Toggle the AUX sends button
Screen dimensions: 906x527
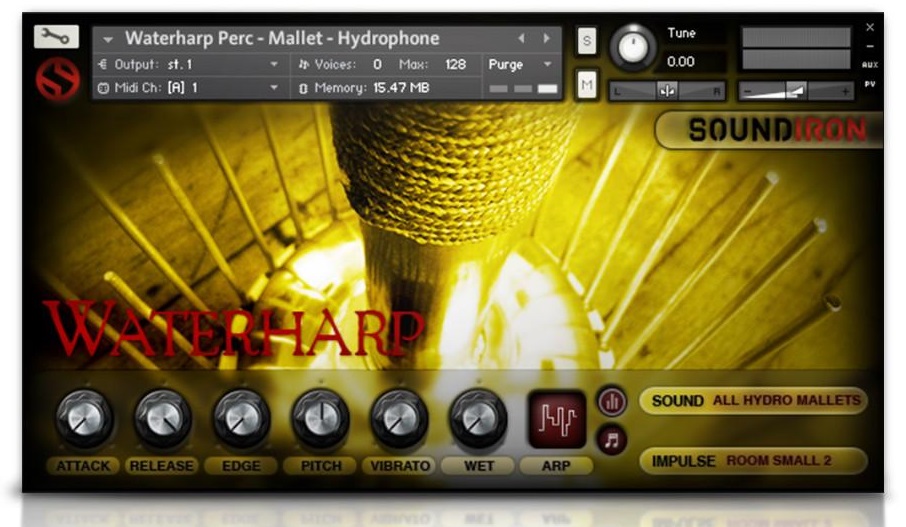coord(870,65)
